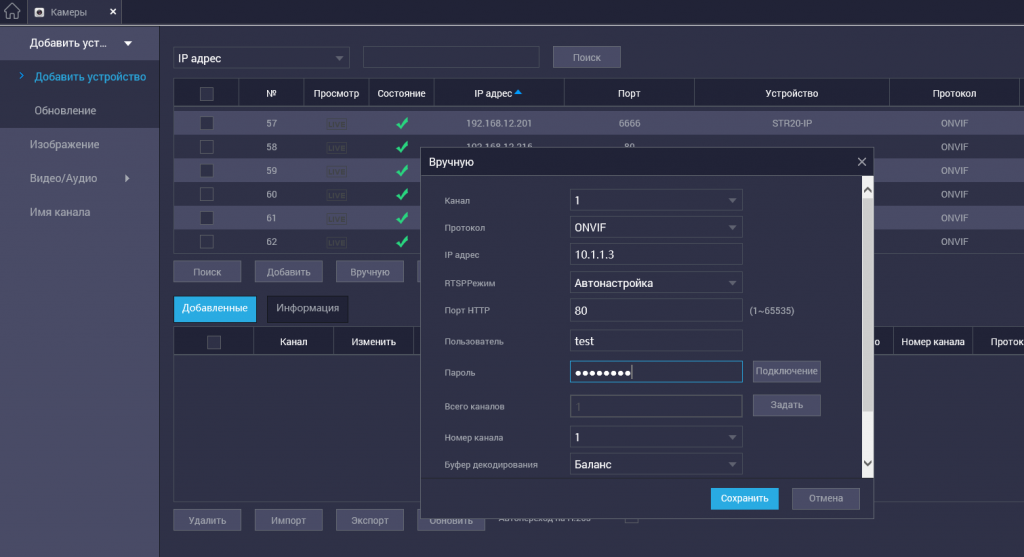This screenshot has width=1024, height=557.
Task: Click the Home icon in the top bar
Action: pyautogui.click(x=12, y=12)
